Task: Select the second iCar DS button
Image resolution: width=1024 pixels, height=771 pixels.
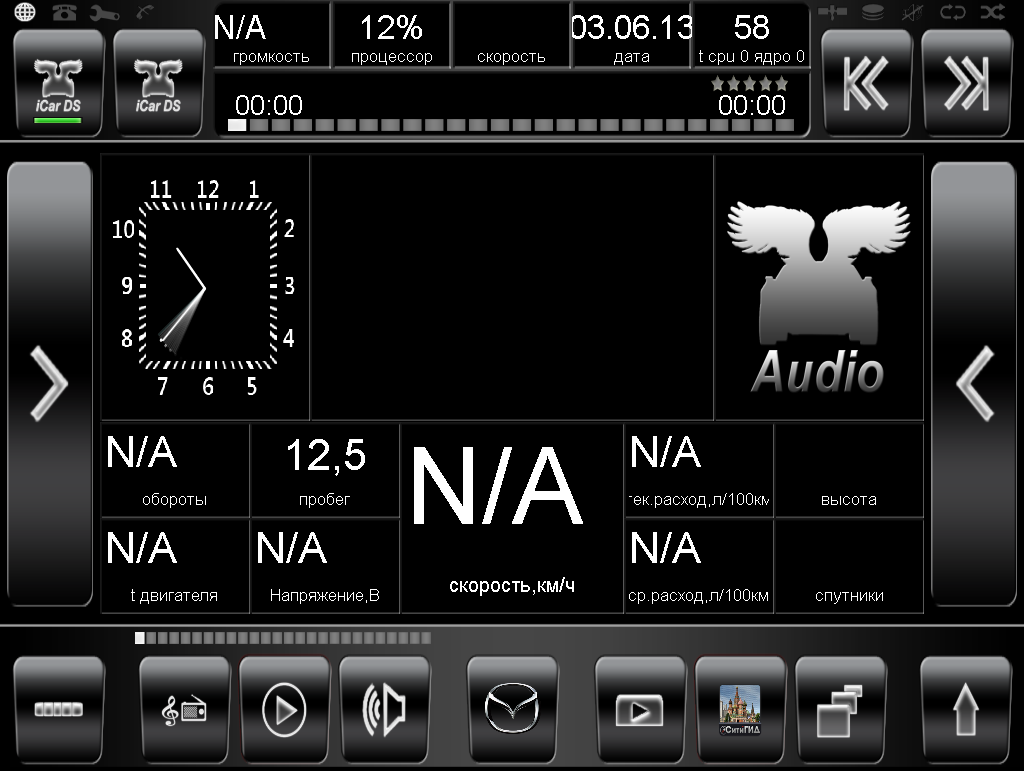Action: click(158, 85)
